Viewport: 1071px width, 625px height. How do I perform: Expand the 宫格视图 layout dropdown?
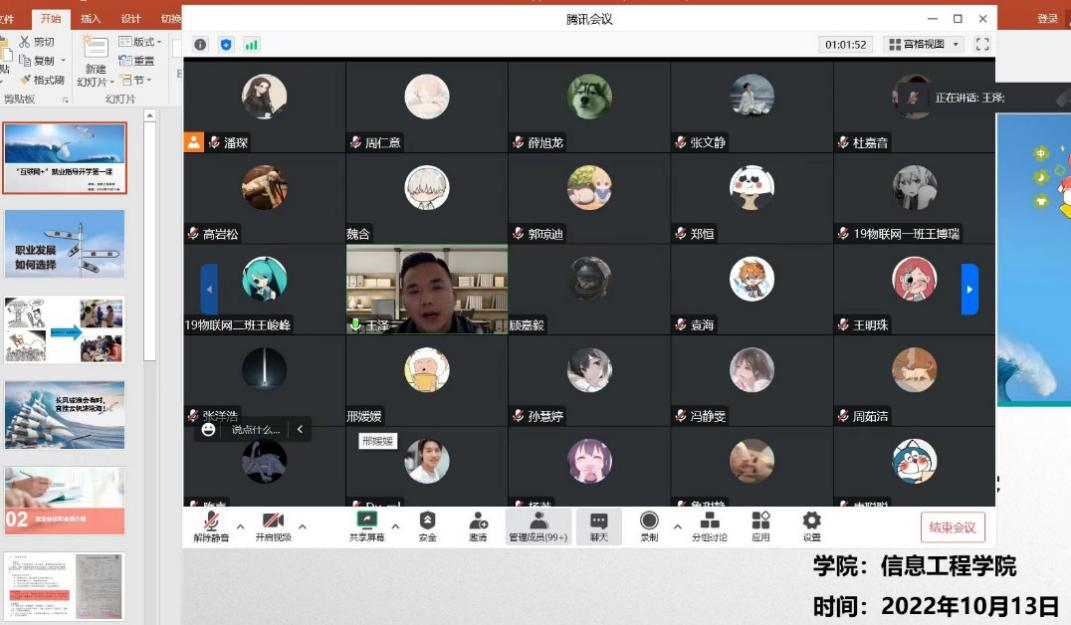coord(957,45)
